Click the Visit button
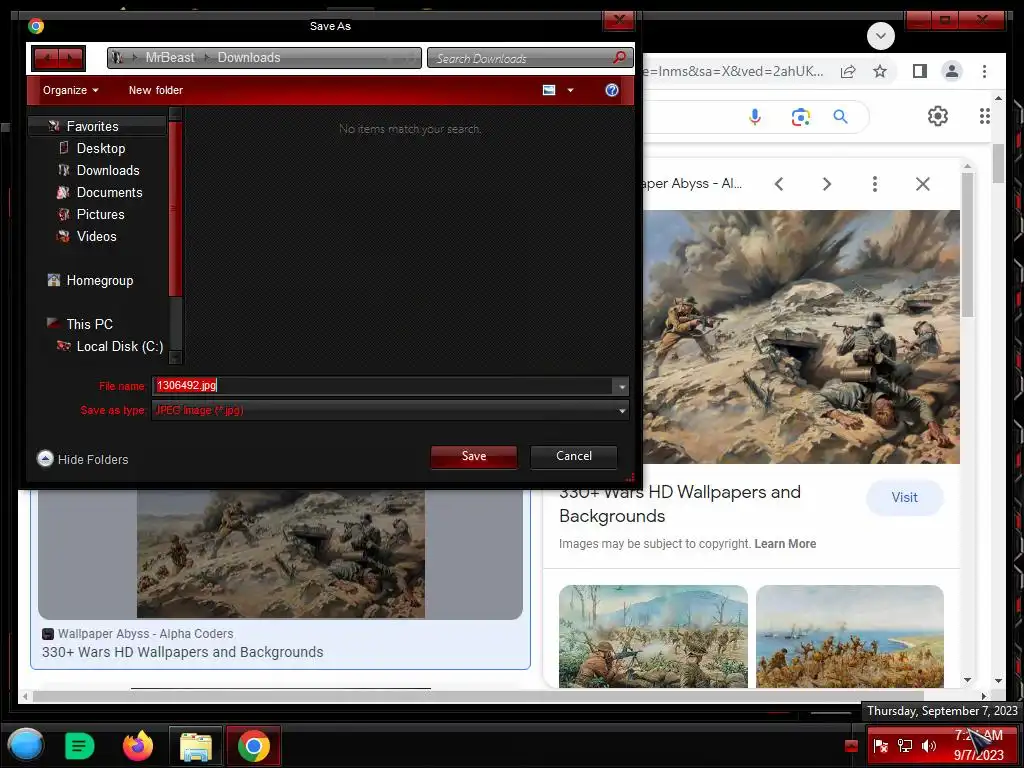The width and height of the screenshot is (1024, 768). (x=904, y=498)
